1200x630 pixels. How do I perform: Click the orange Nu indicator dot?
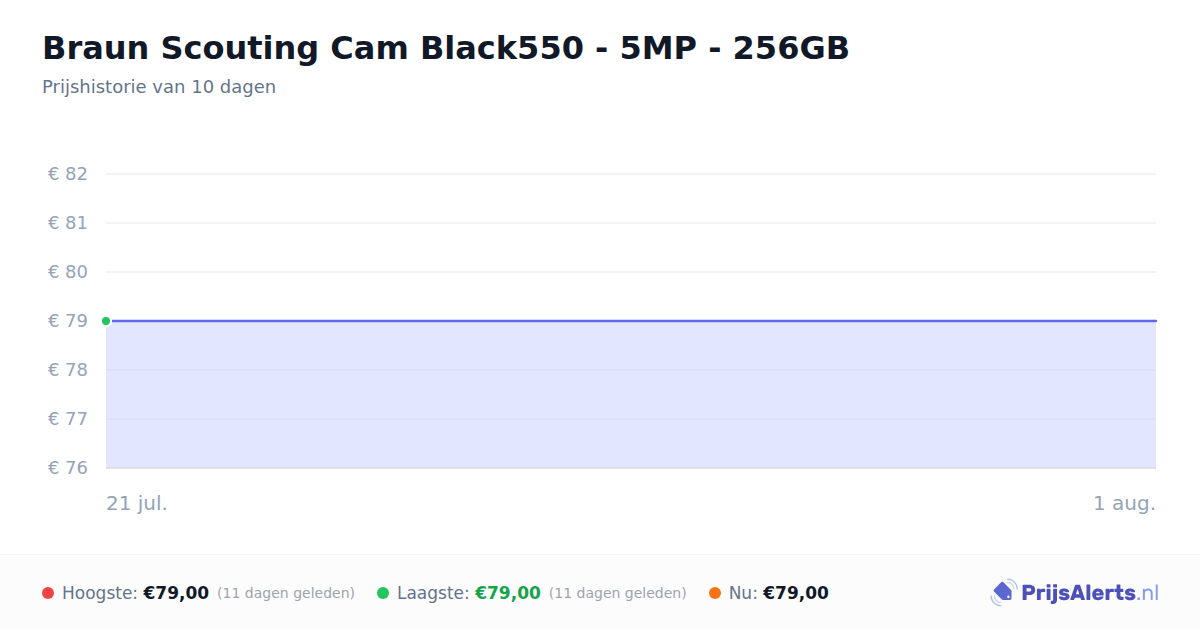tap(715, 593)
